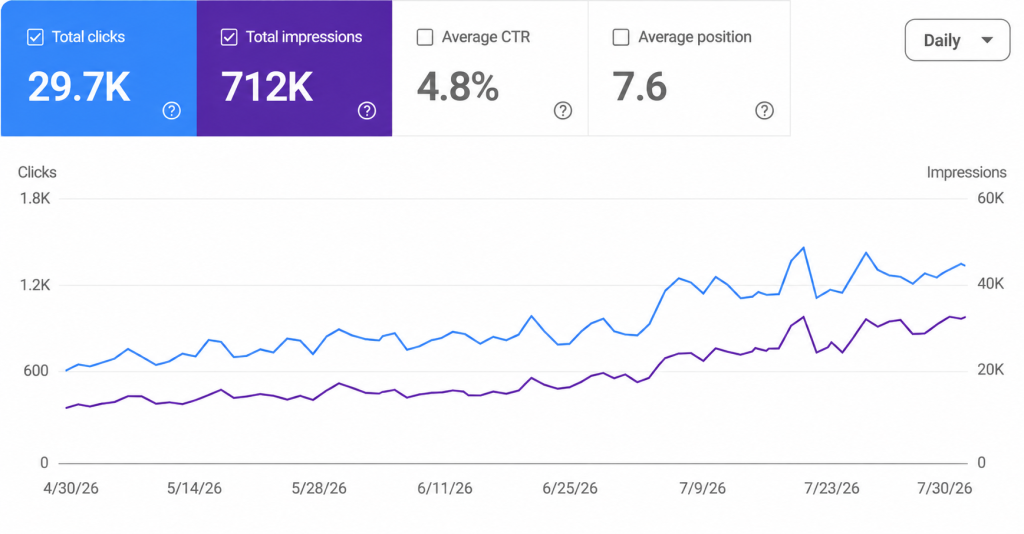The width and height of the screenshot is (1024, 534).
Task: Click the 600 clicks axis label
Action: [x=36, y=371]
